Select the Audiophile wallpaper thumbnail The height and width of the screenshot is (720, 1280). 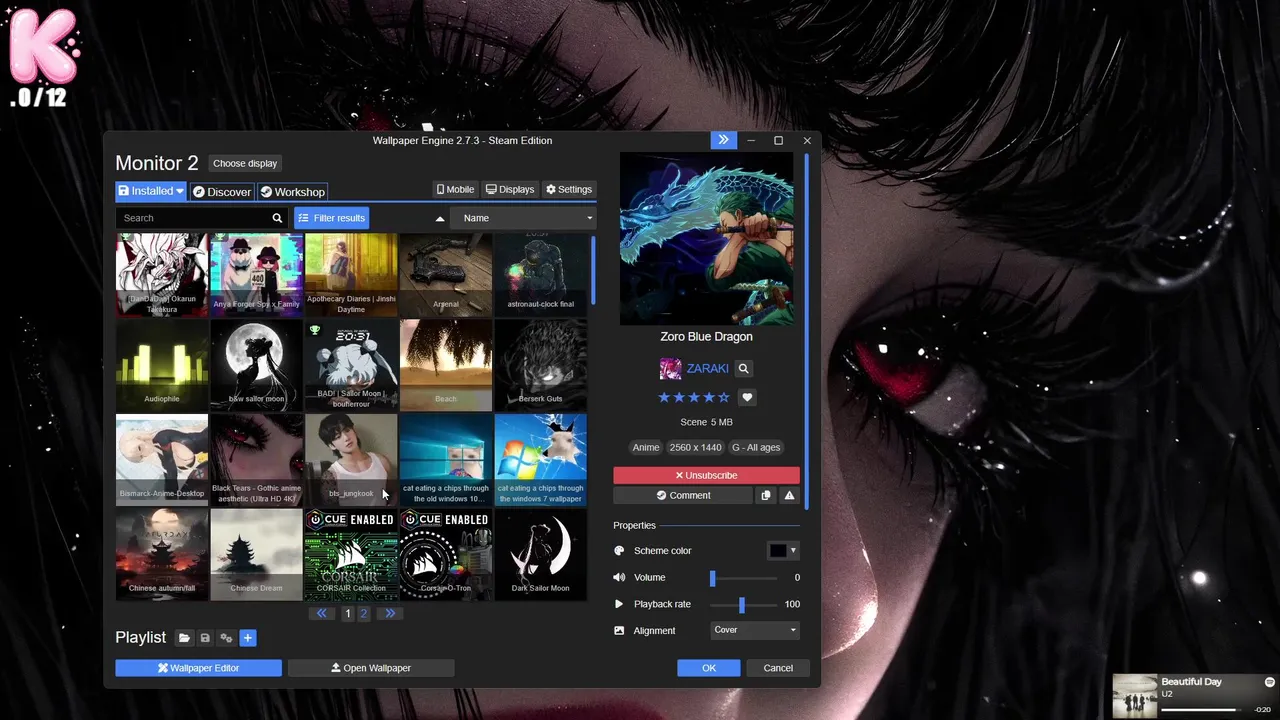click(x=161, y=366)
